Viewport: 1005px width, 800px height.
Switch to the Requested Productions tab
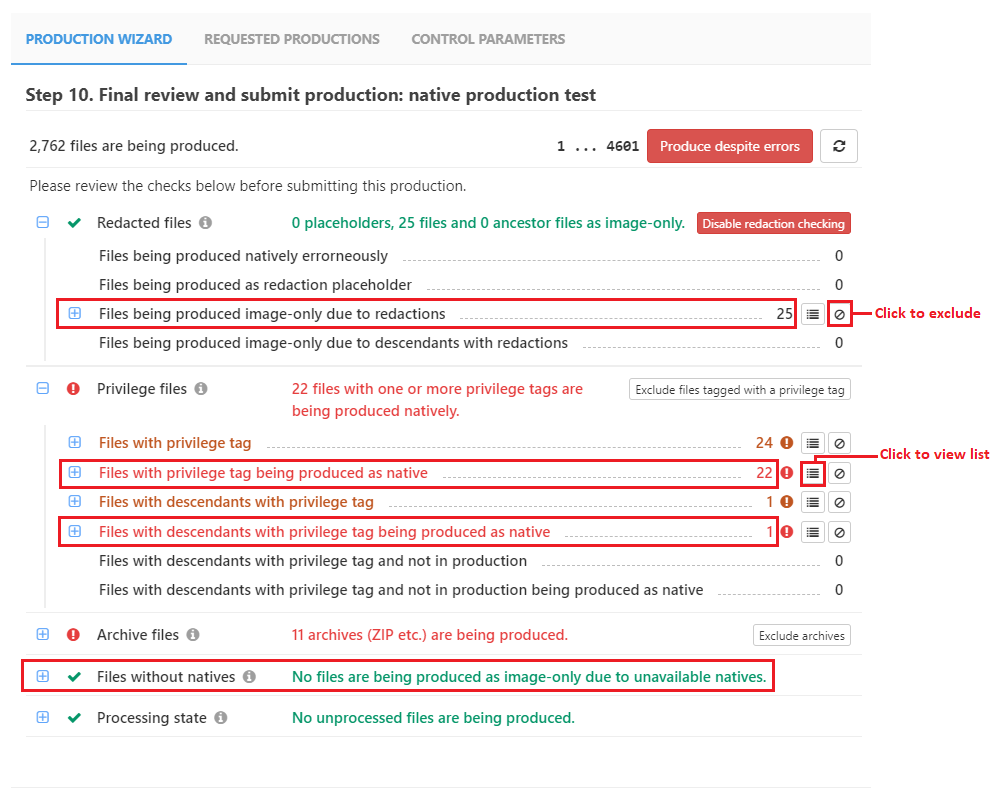pyautogui.click(x=291, y=39)
